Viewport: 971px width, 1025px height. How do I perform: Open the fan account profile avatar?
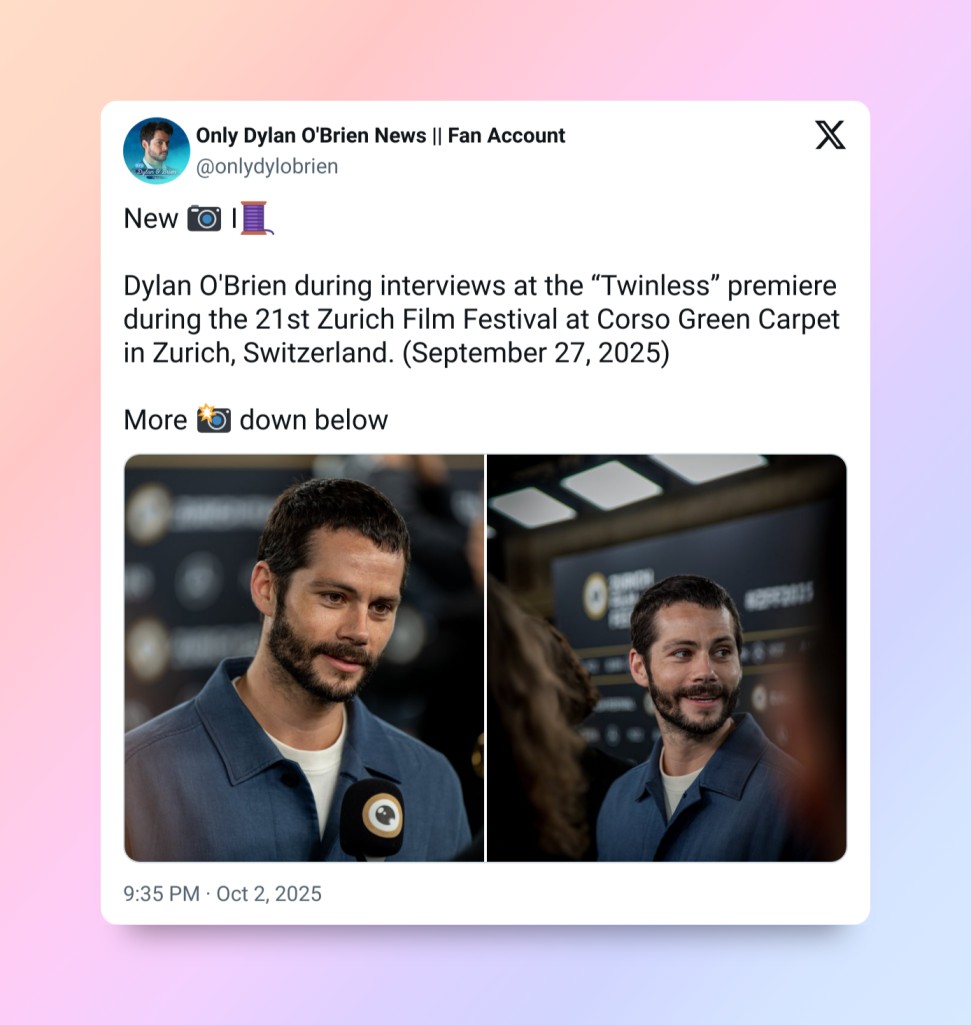tap(156, 150)
